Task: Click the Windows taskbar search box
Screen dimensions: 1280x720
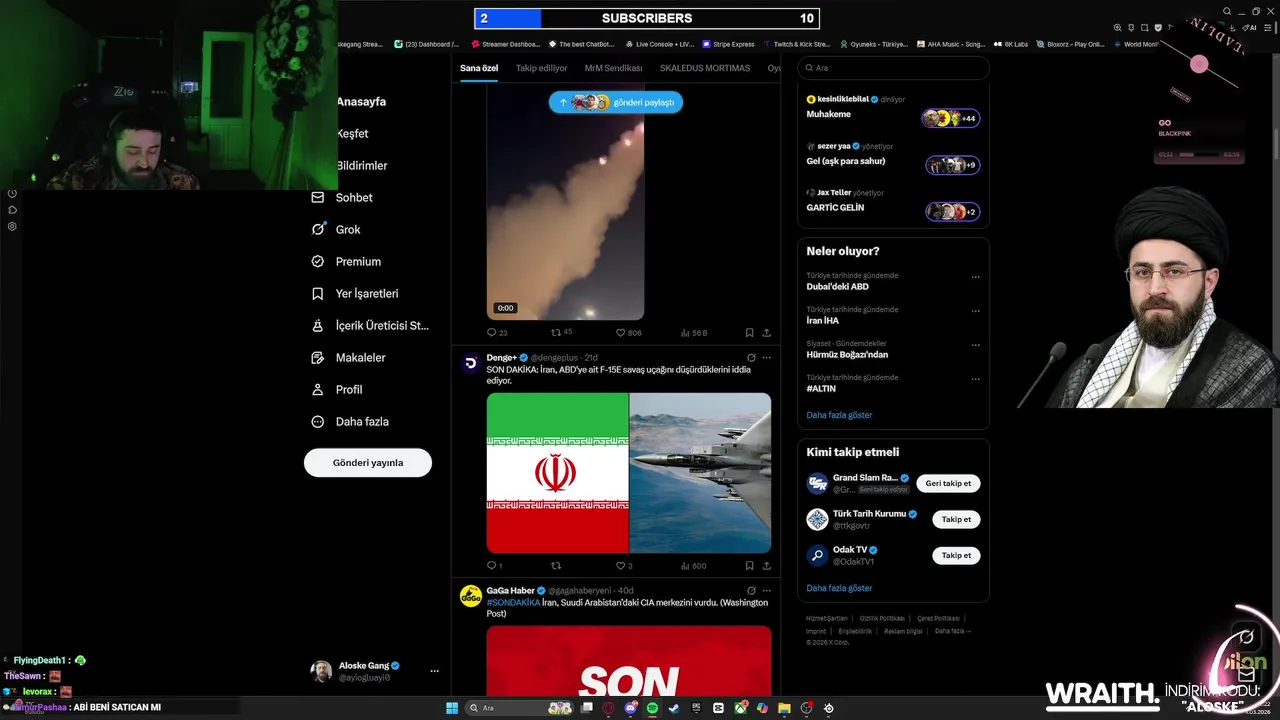Action: [518, 708]
